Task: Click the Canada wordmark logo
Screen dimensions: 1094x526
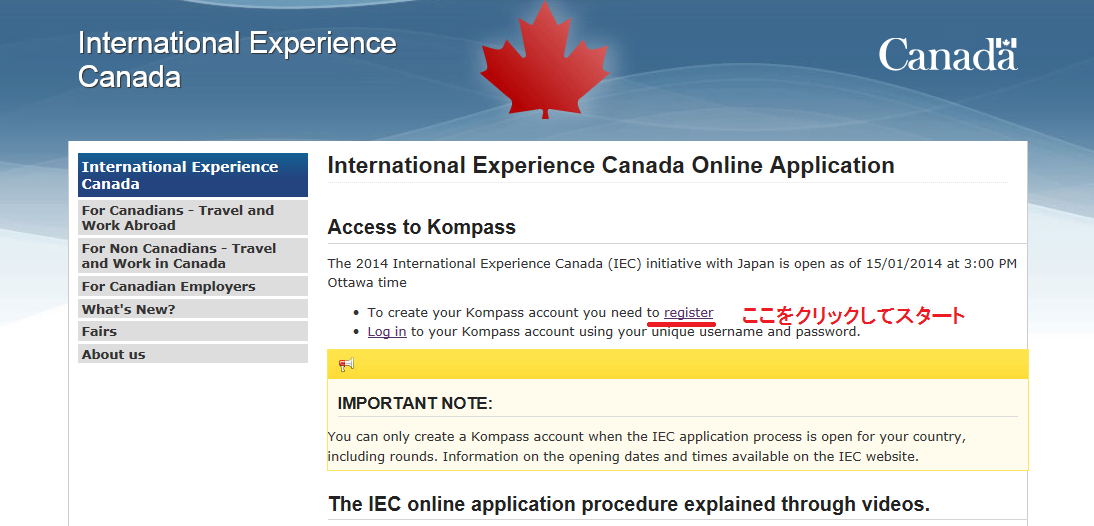Action: tap(947, 54)
